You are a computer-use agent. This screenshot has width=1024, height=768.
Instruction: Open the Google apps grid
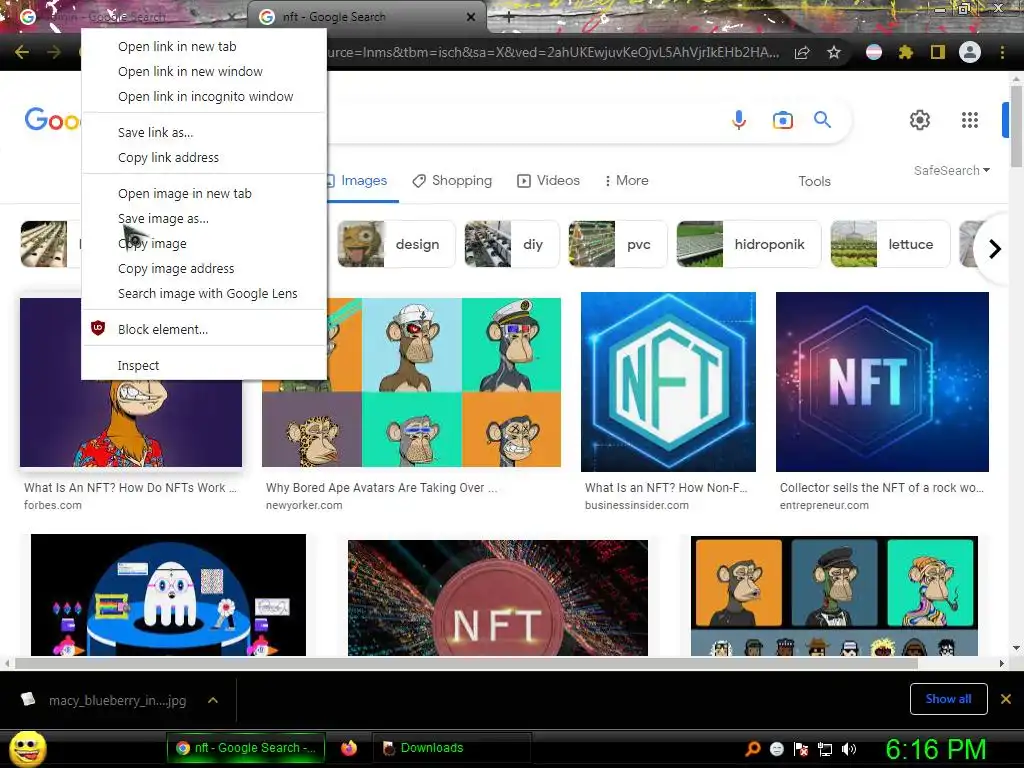(970, 120)
